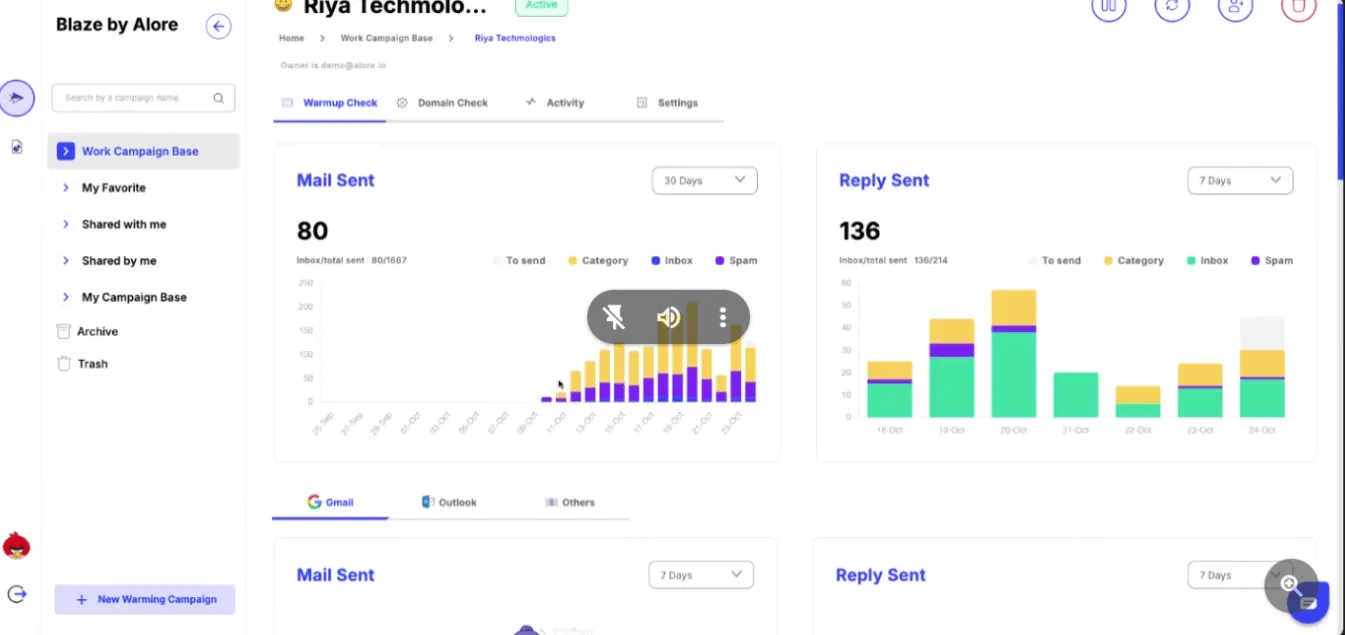This screenshot has height=635, width=1345.
Task: Delete campaign with the red trash icon
Action: (x=1298, y=6)
